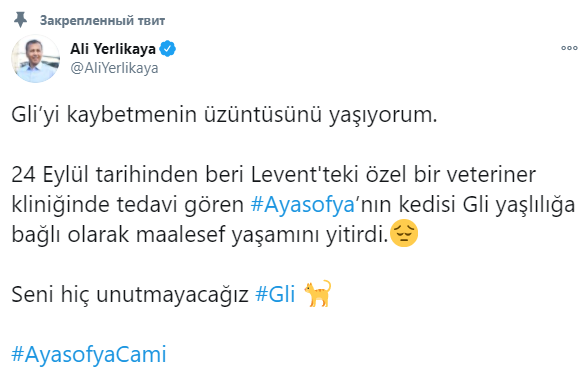Click the blue verified badge
The width and height of the screenshot is (586, 372).
[167, 49]
